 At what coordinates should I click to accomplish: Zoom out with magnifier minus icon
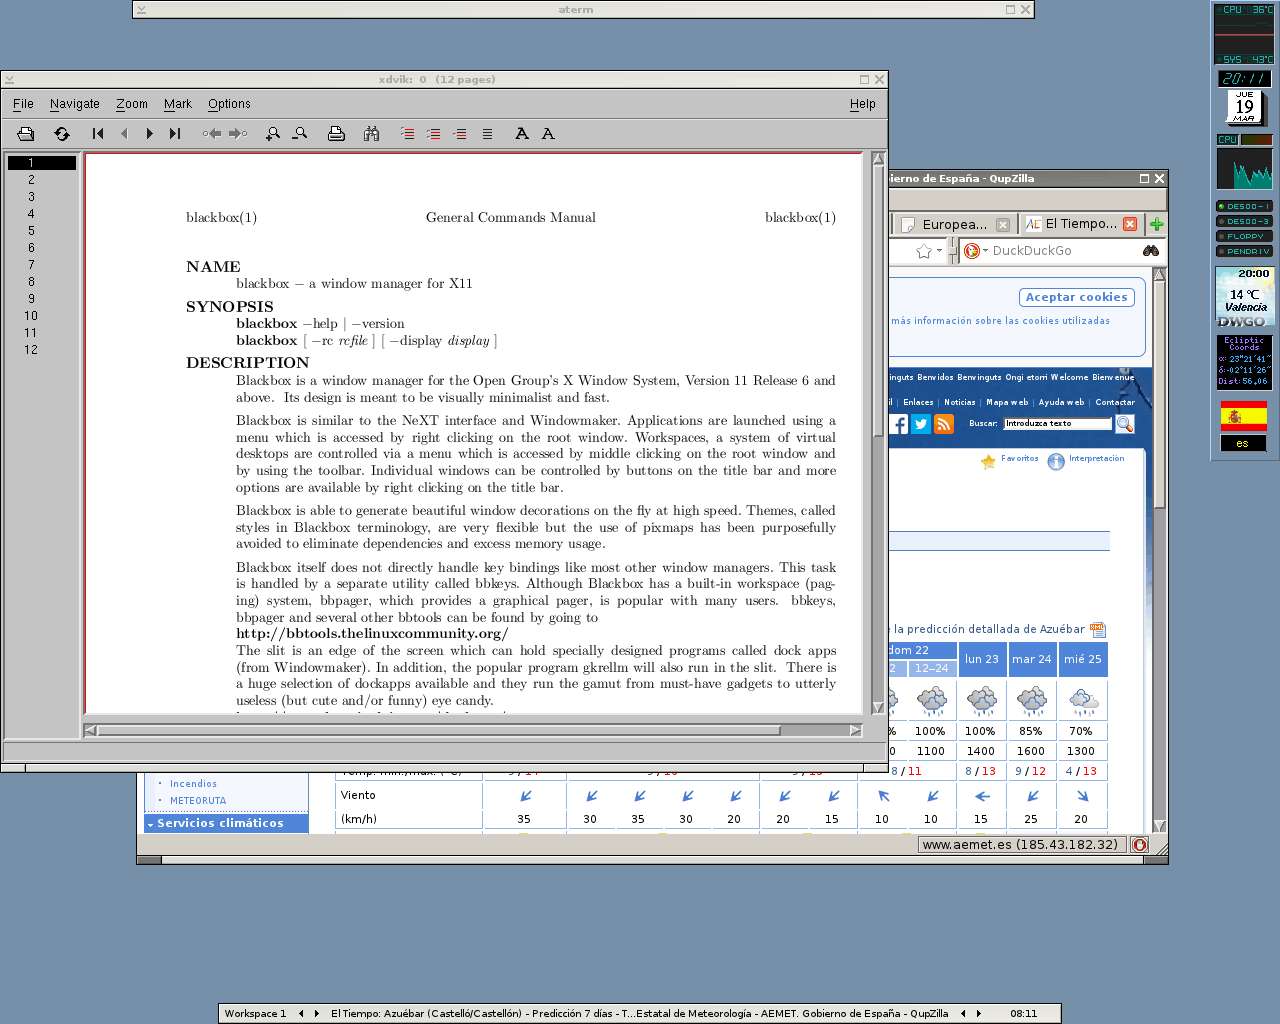tap(299, 133)
